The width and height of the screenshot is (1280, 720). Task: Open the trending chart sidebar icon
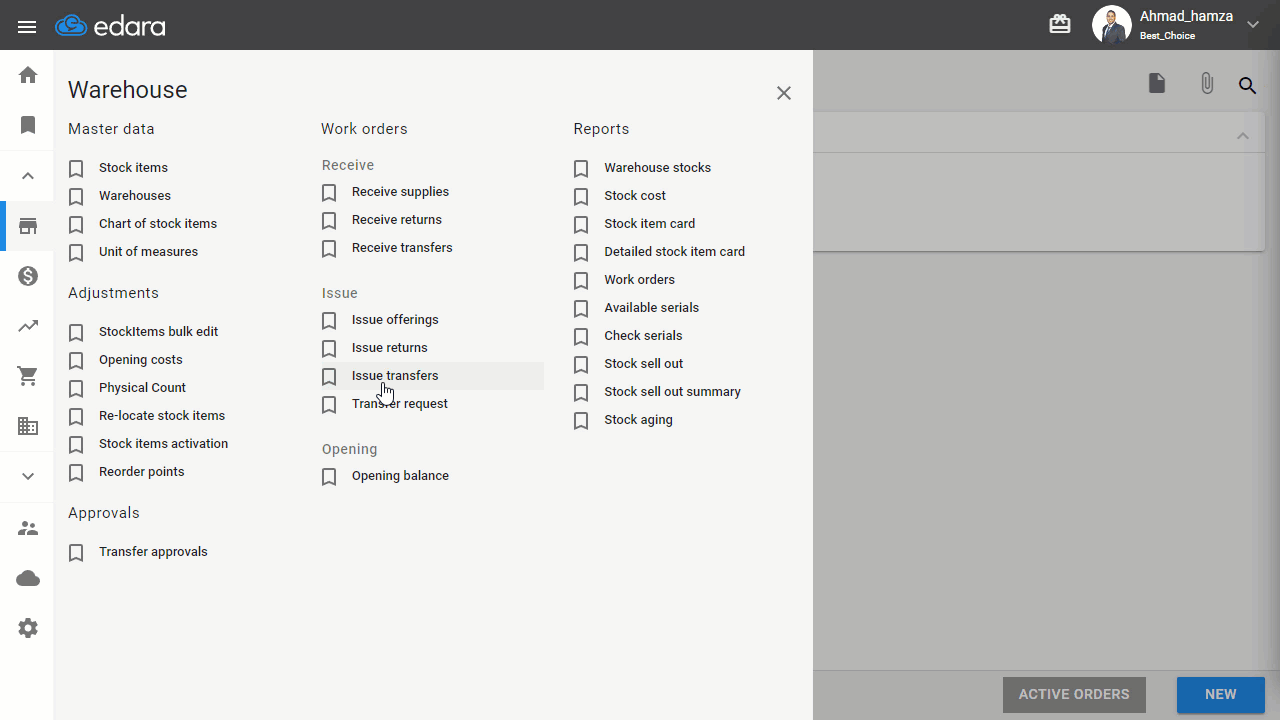[28, 326]
